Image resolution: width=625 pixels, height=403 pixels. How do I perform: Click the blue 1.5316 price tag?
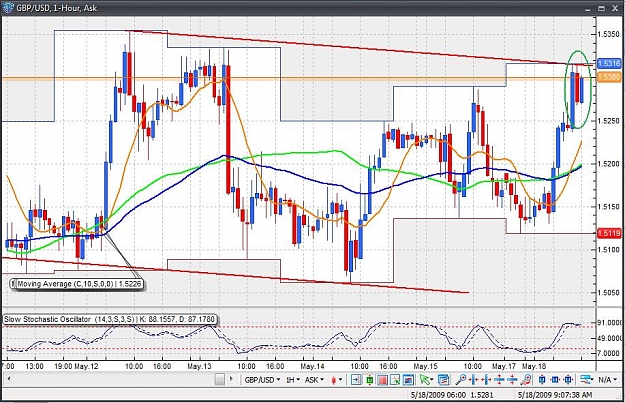(609, 63)
